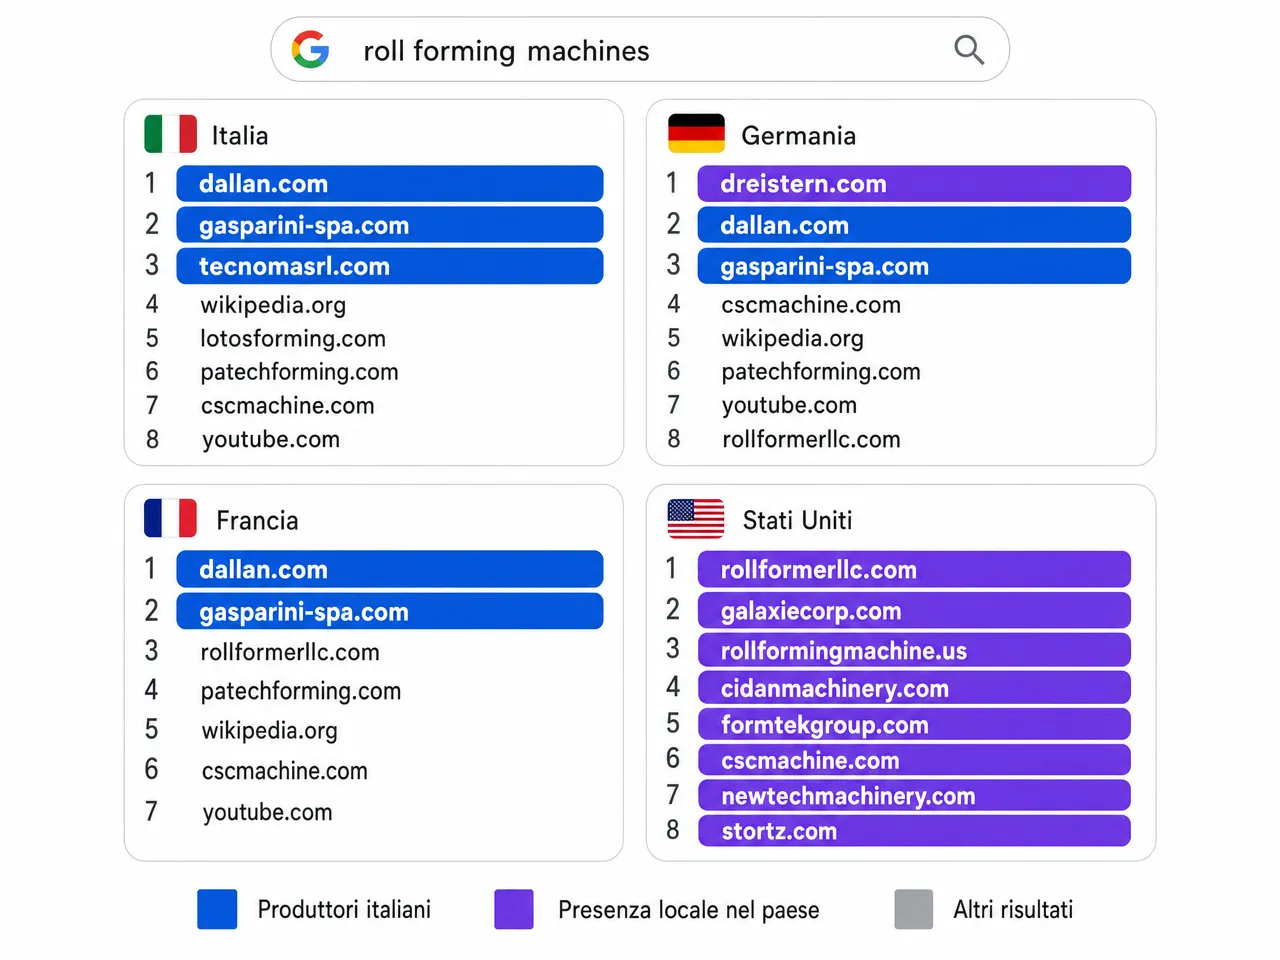This screenshot has height=960, width=1280.
Task: Click the 'Italia' panel heading
Action: click(240, 135)
